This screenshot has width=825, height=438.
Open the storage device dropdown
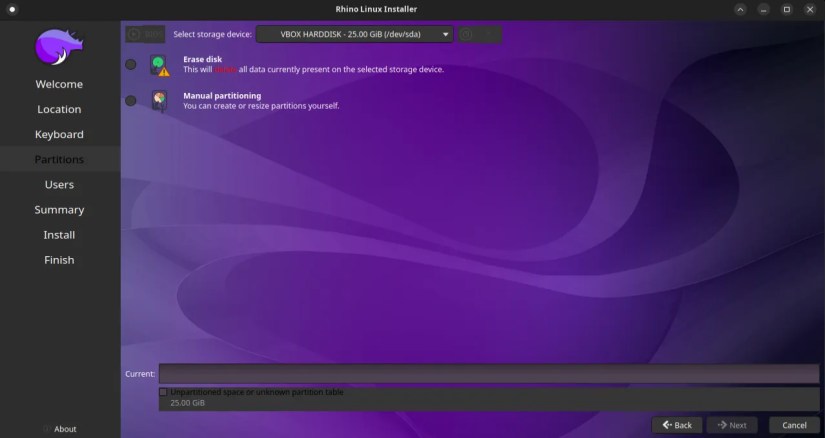point(354,34)
